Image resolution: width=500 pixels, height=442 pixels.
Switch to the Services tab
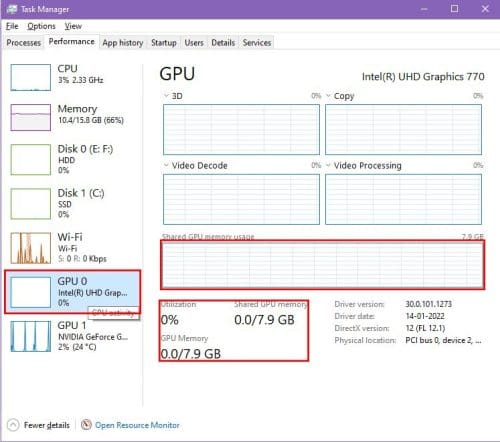pyautogui.click(x=257, y=43)
